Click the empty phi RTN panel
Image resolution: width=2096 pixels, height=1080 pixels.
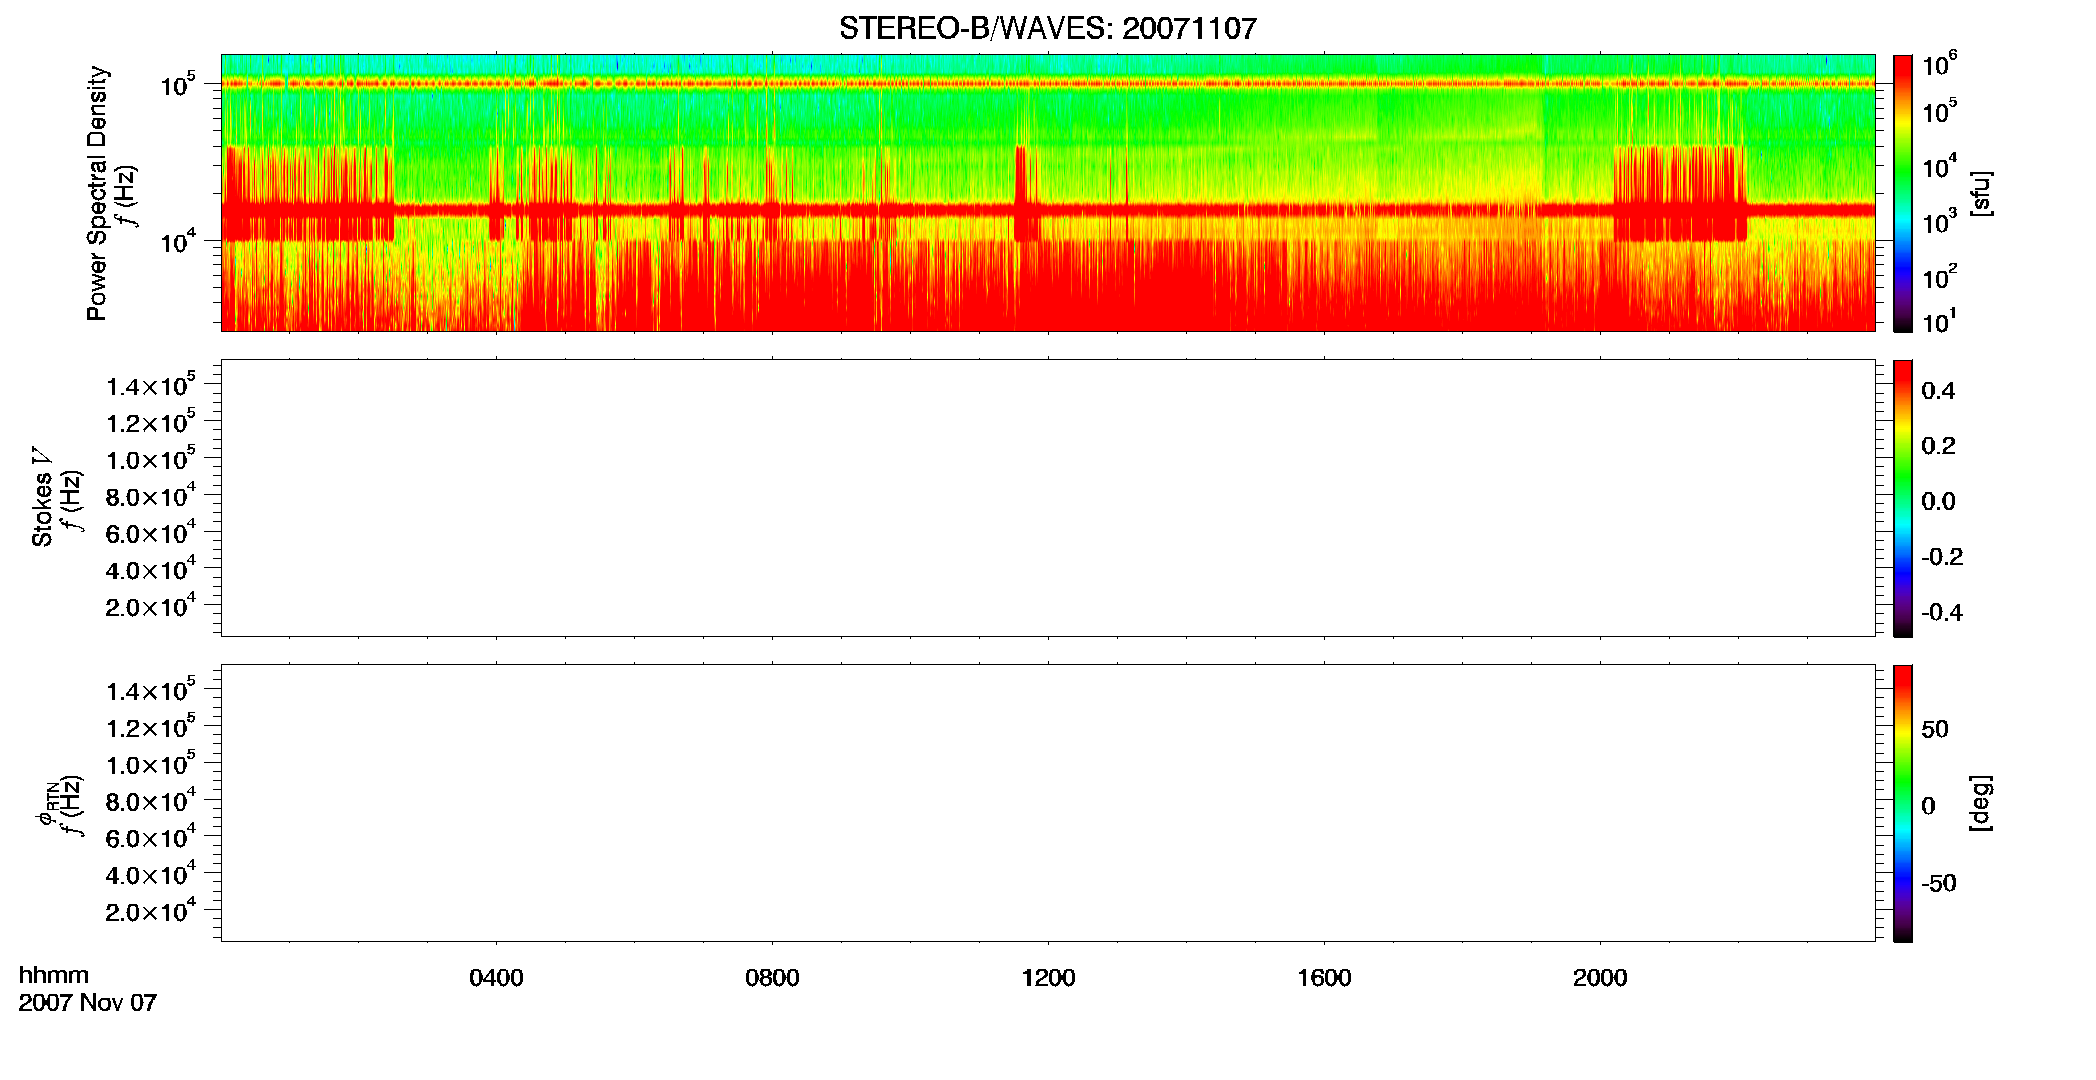coord(1047,803)
